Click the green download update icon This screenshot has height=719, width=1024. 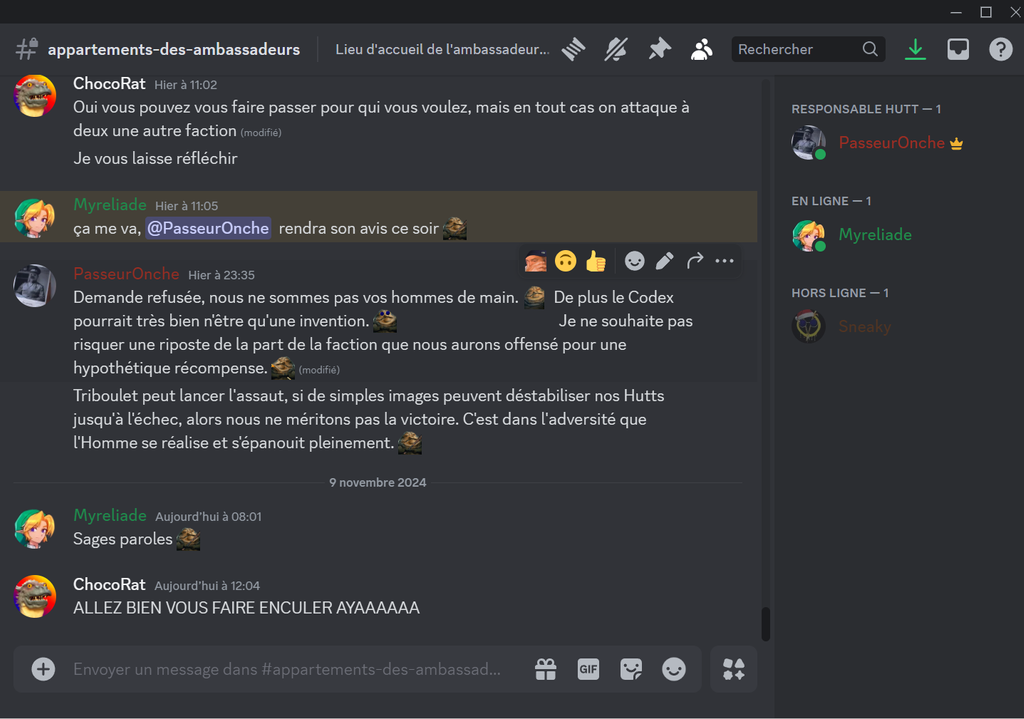[916, 50]
